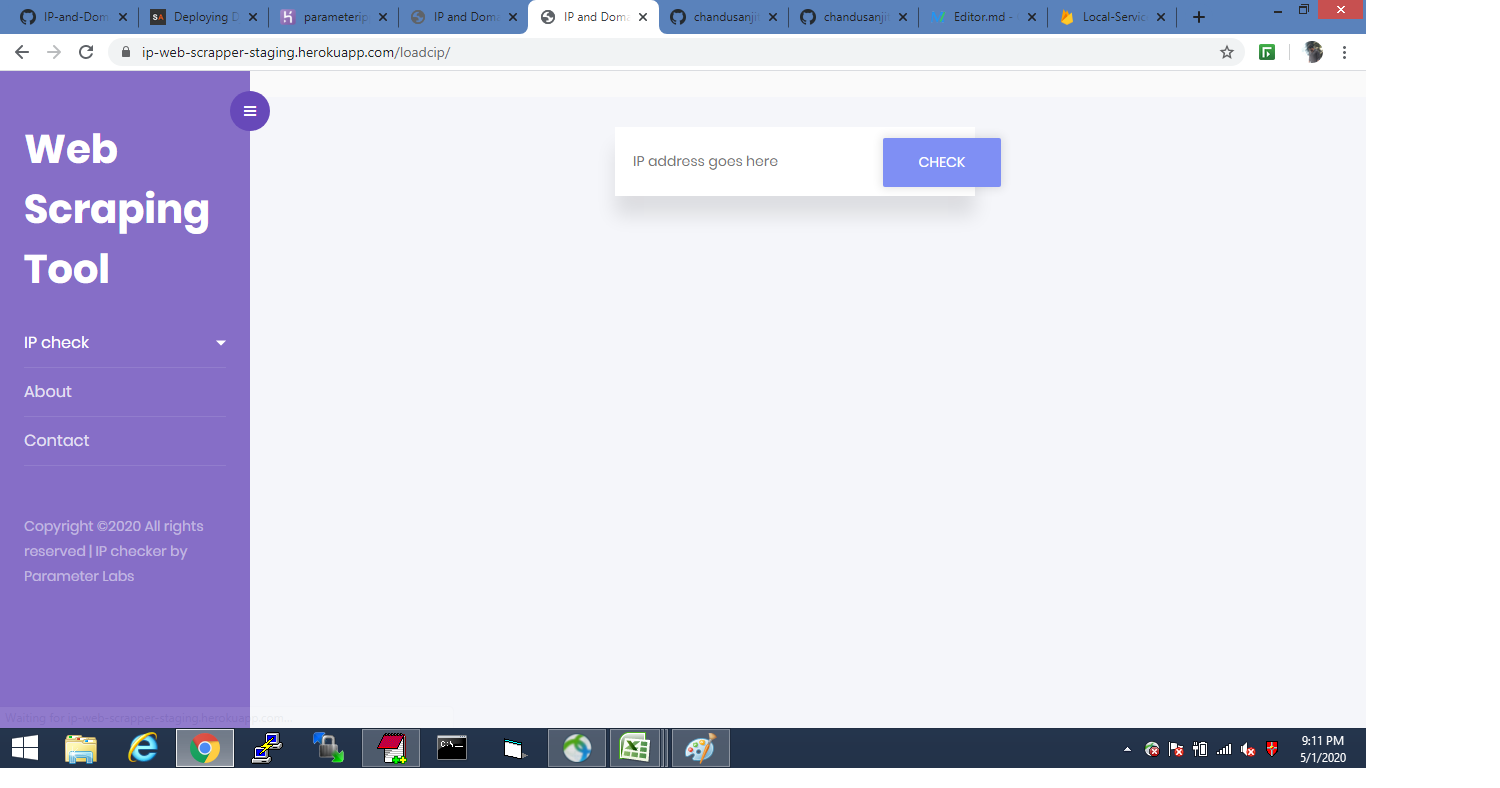Close the IP-and-Dom GitHub tab

coord(122,17)
